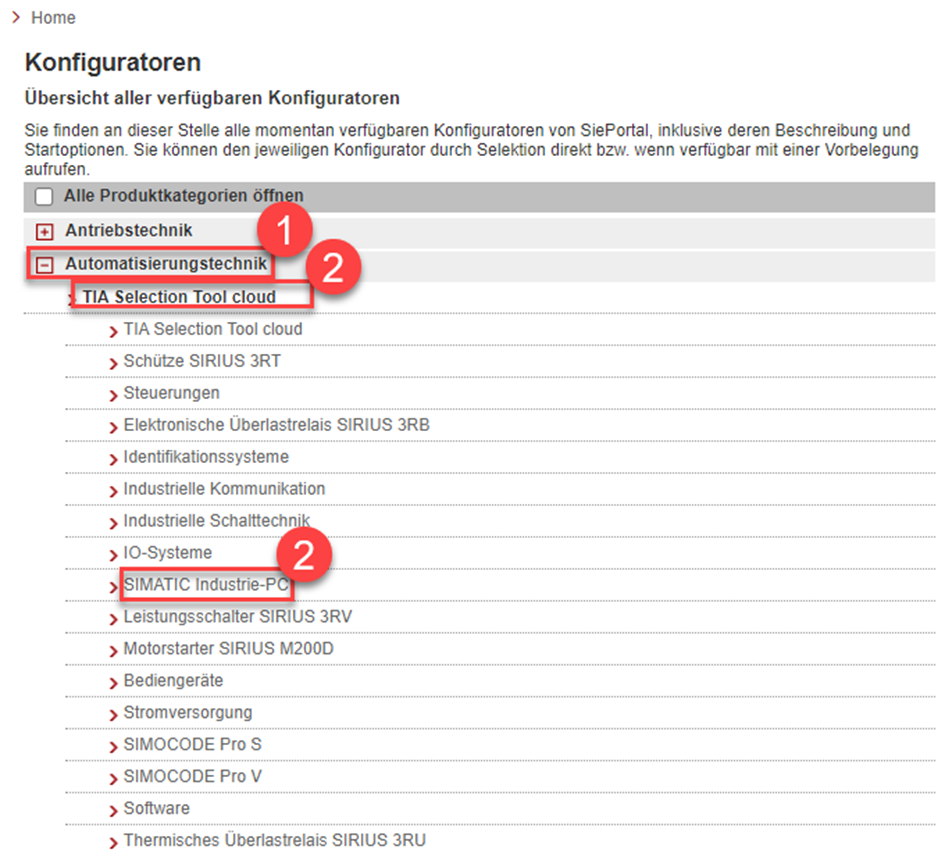Click chevron arrow before Stromversorgung
The height and width of the screenshot is (853, 945).
(113, 714)
